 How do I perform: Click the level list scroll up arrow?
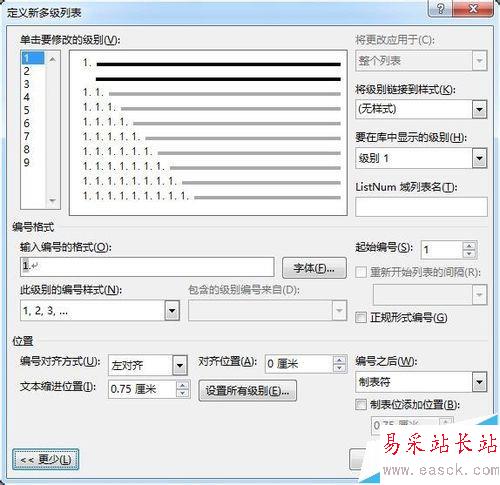[52, 59]
